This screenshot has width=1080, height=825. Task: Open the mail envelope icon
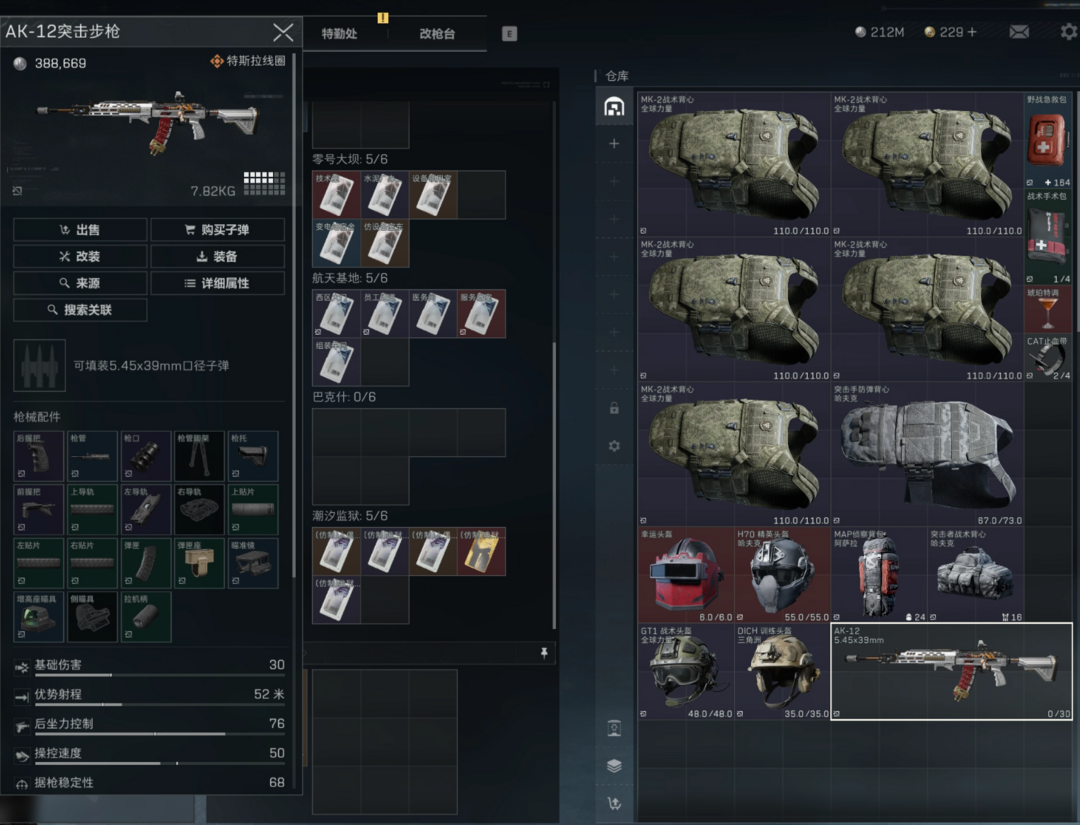[1019, 32]
